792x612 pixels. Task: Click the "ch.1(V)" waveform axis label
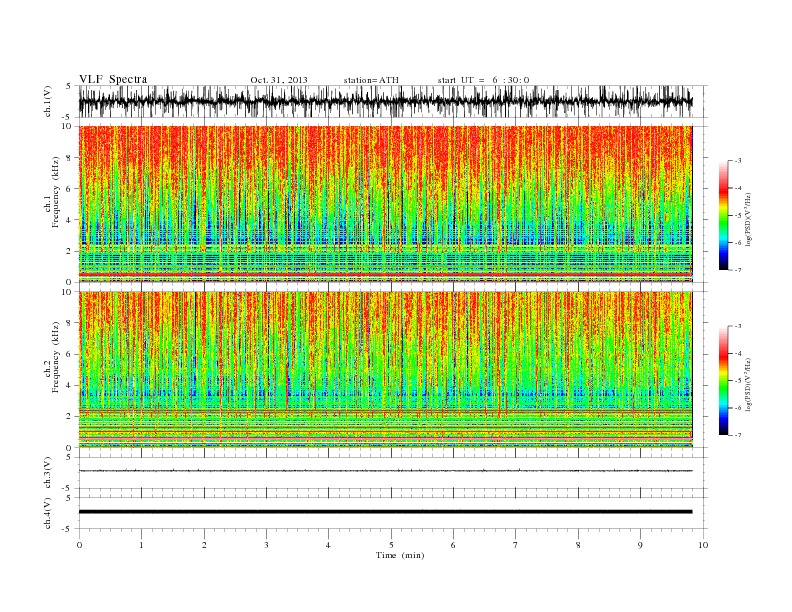(x=47, y=101)
